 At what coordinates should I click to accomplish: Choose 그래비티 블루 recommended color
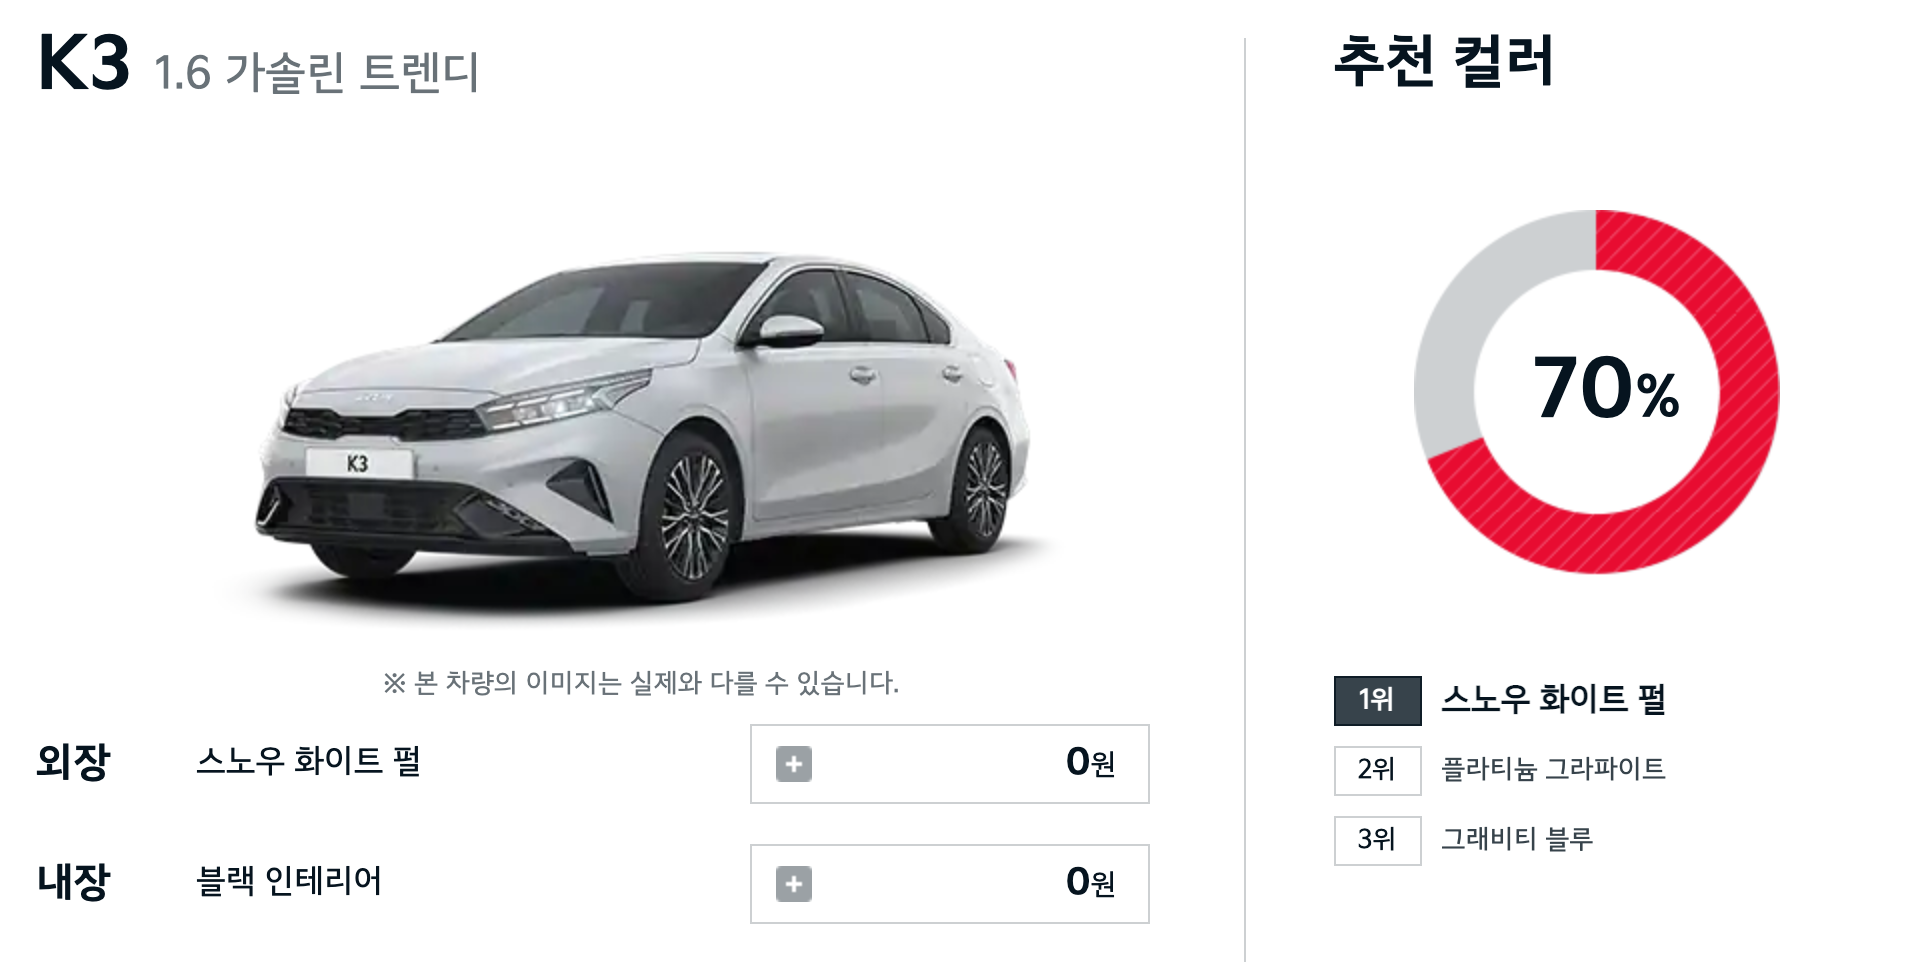click(x=1517, y=839)
